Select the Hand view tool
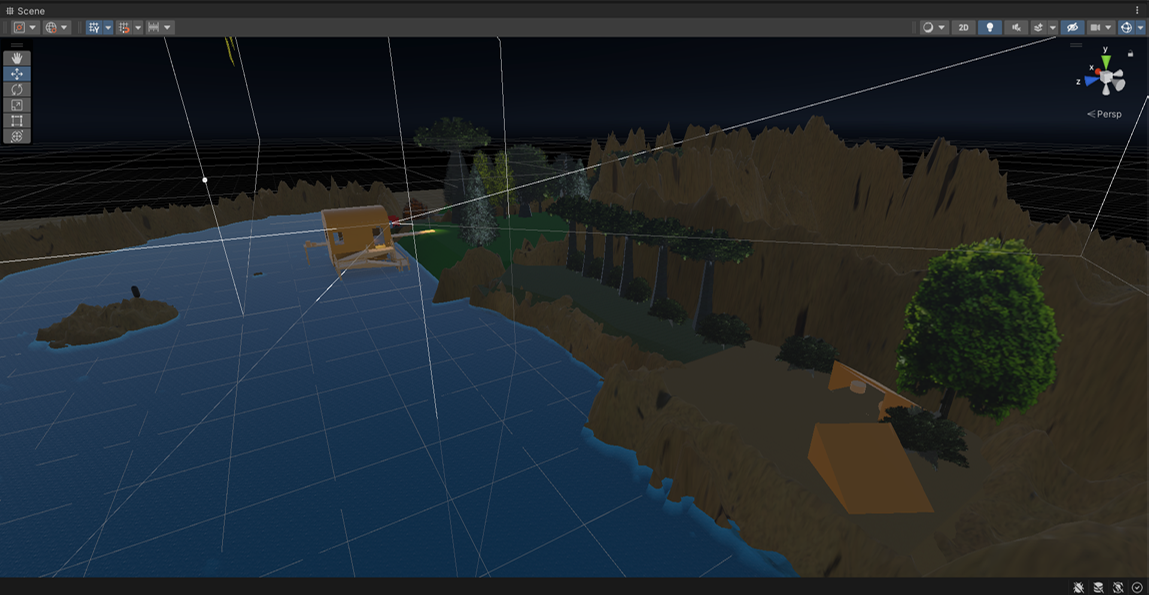Viewport: 1149px width, 595px height. click(x=17, y=58)
